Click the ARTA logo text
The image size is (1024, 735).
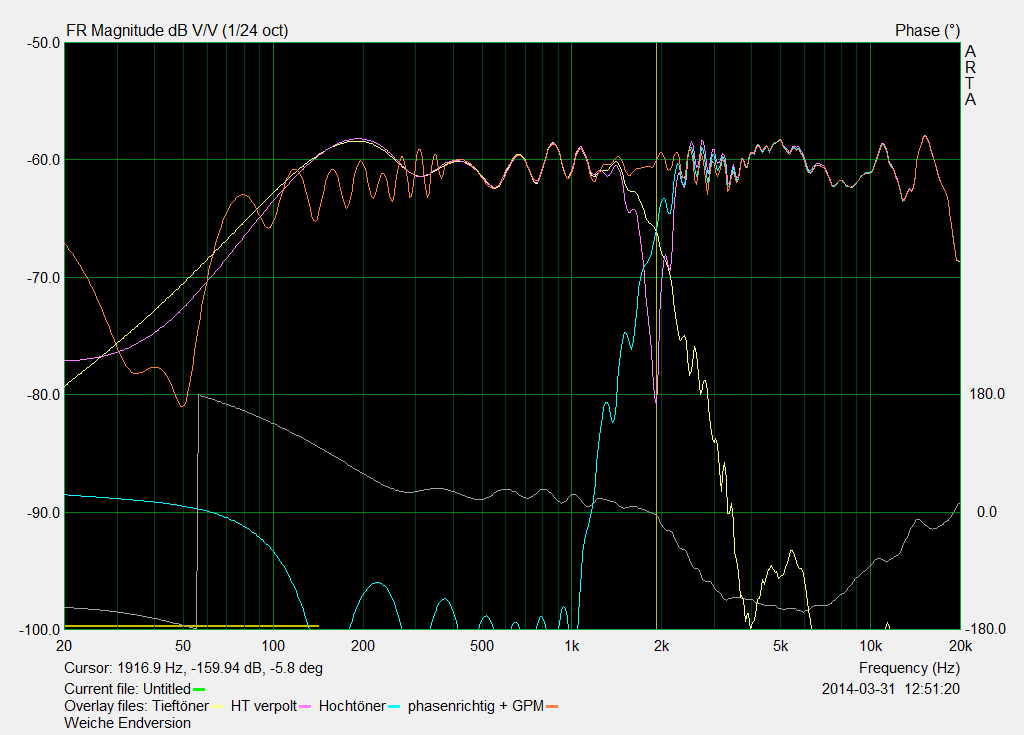click(969, 76)
